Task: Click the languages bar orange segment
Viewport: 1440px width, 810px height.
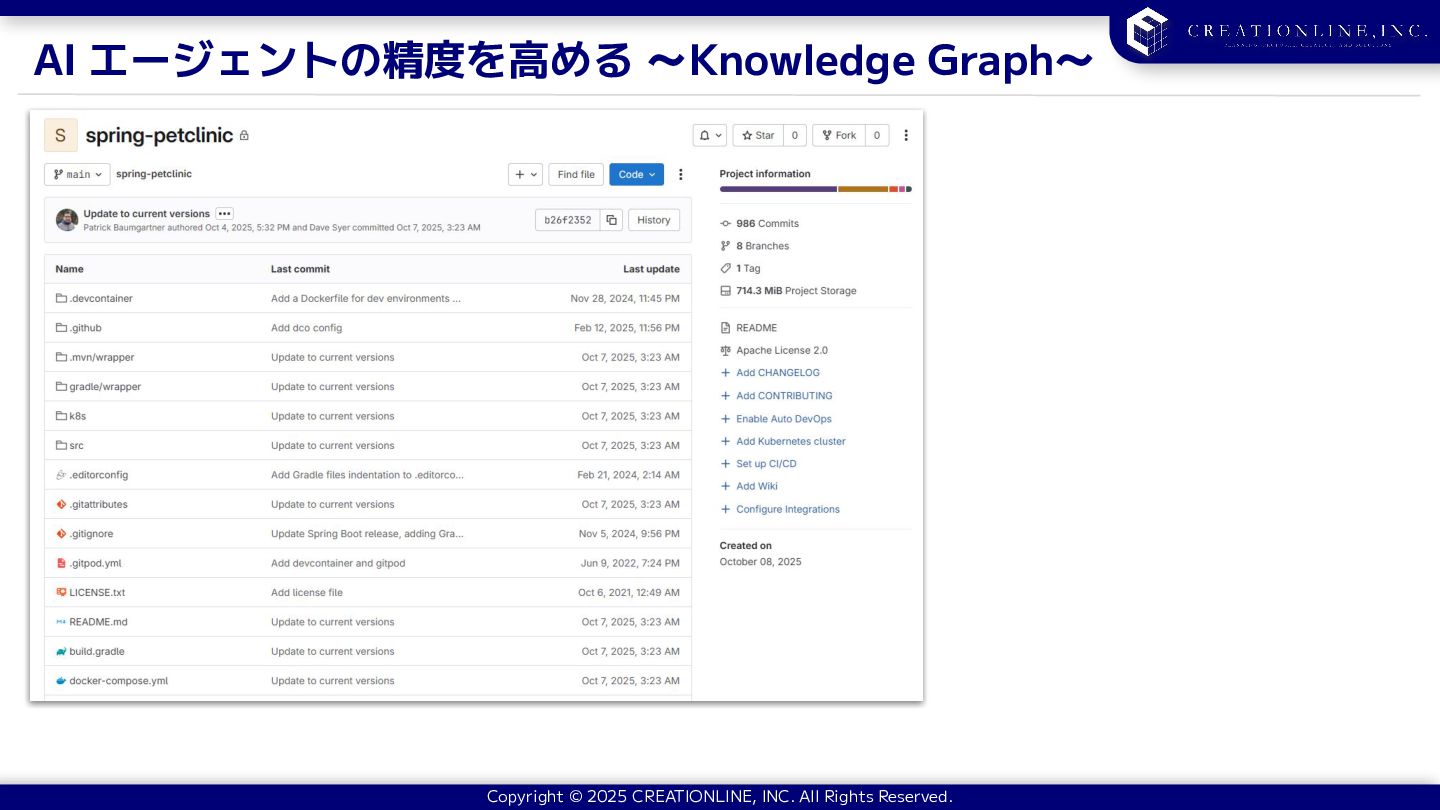Action: pyautogui.click(x=863, y=189)
